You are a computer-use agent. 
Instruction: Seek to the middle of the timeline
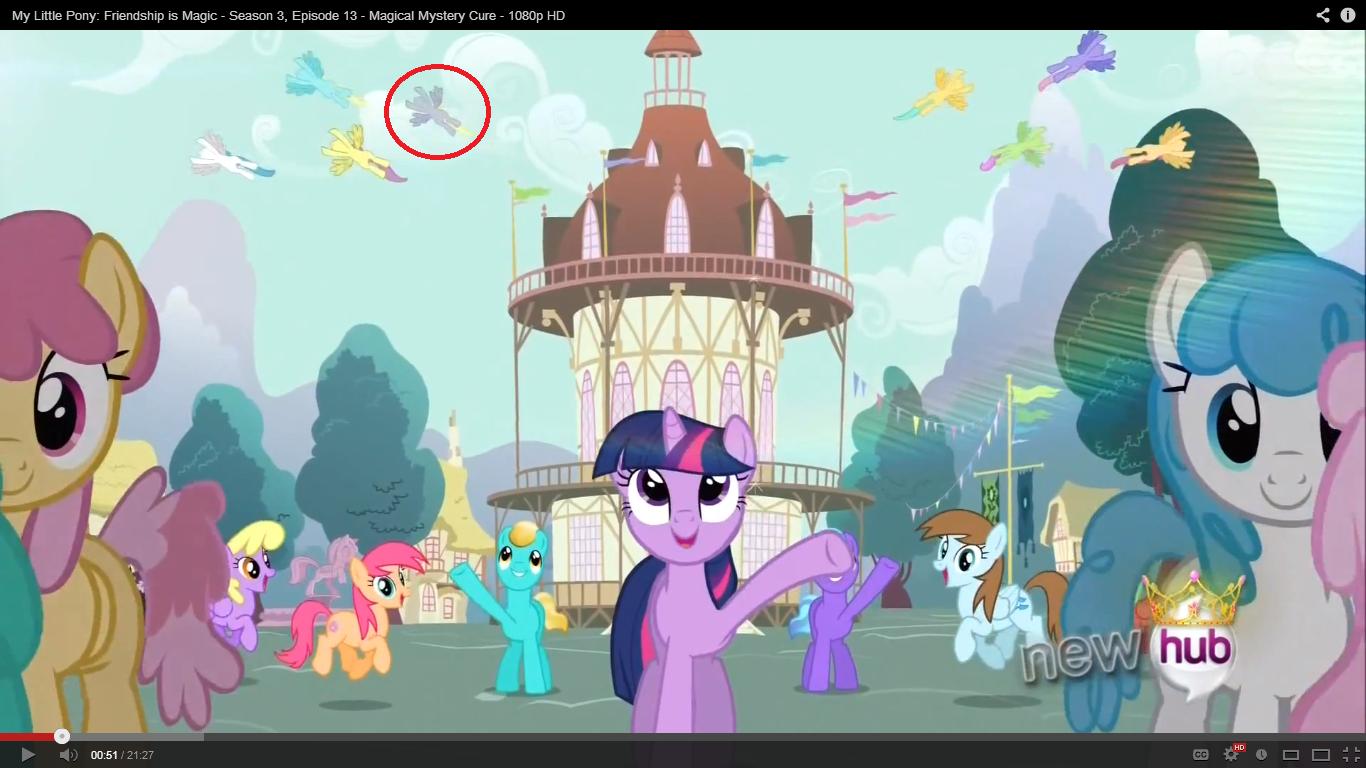683,737
